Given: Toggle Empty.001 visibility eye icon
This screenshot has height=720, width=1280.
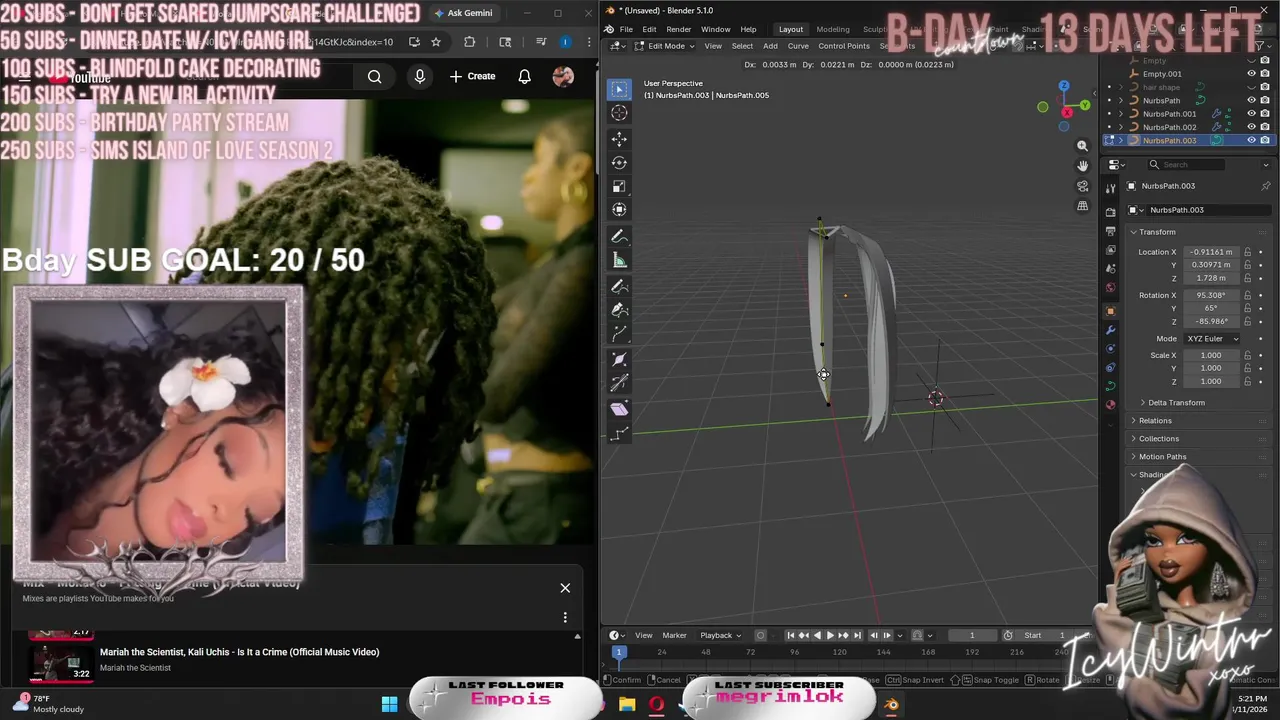Looking at the screenshot, I should click(1251, 74).
